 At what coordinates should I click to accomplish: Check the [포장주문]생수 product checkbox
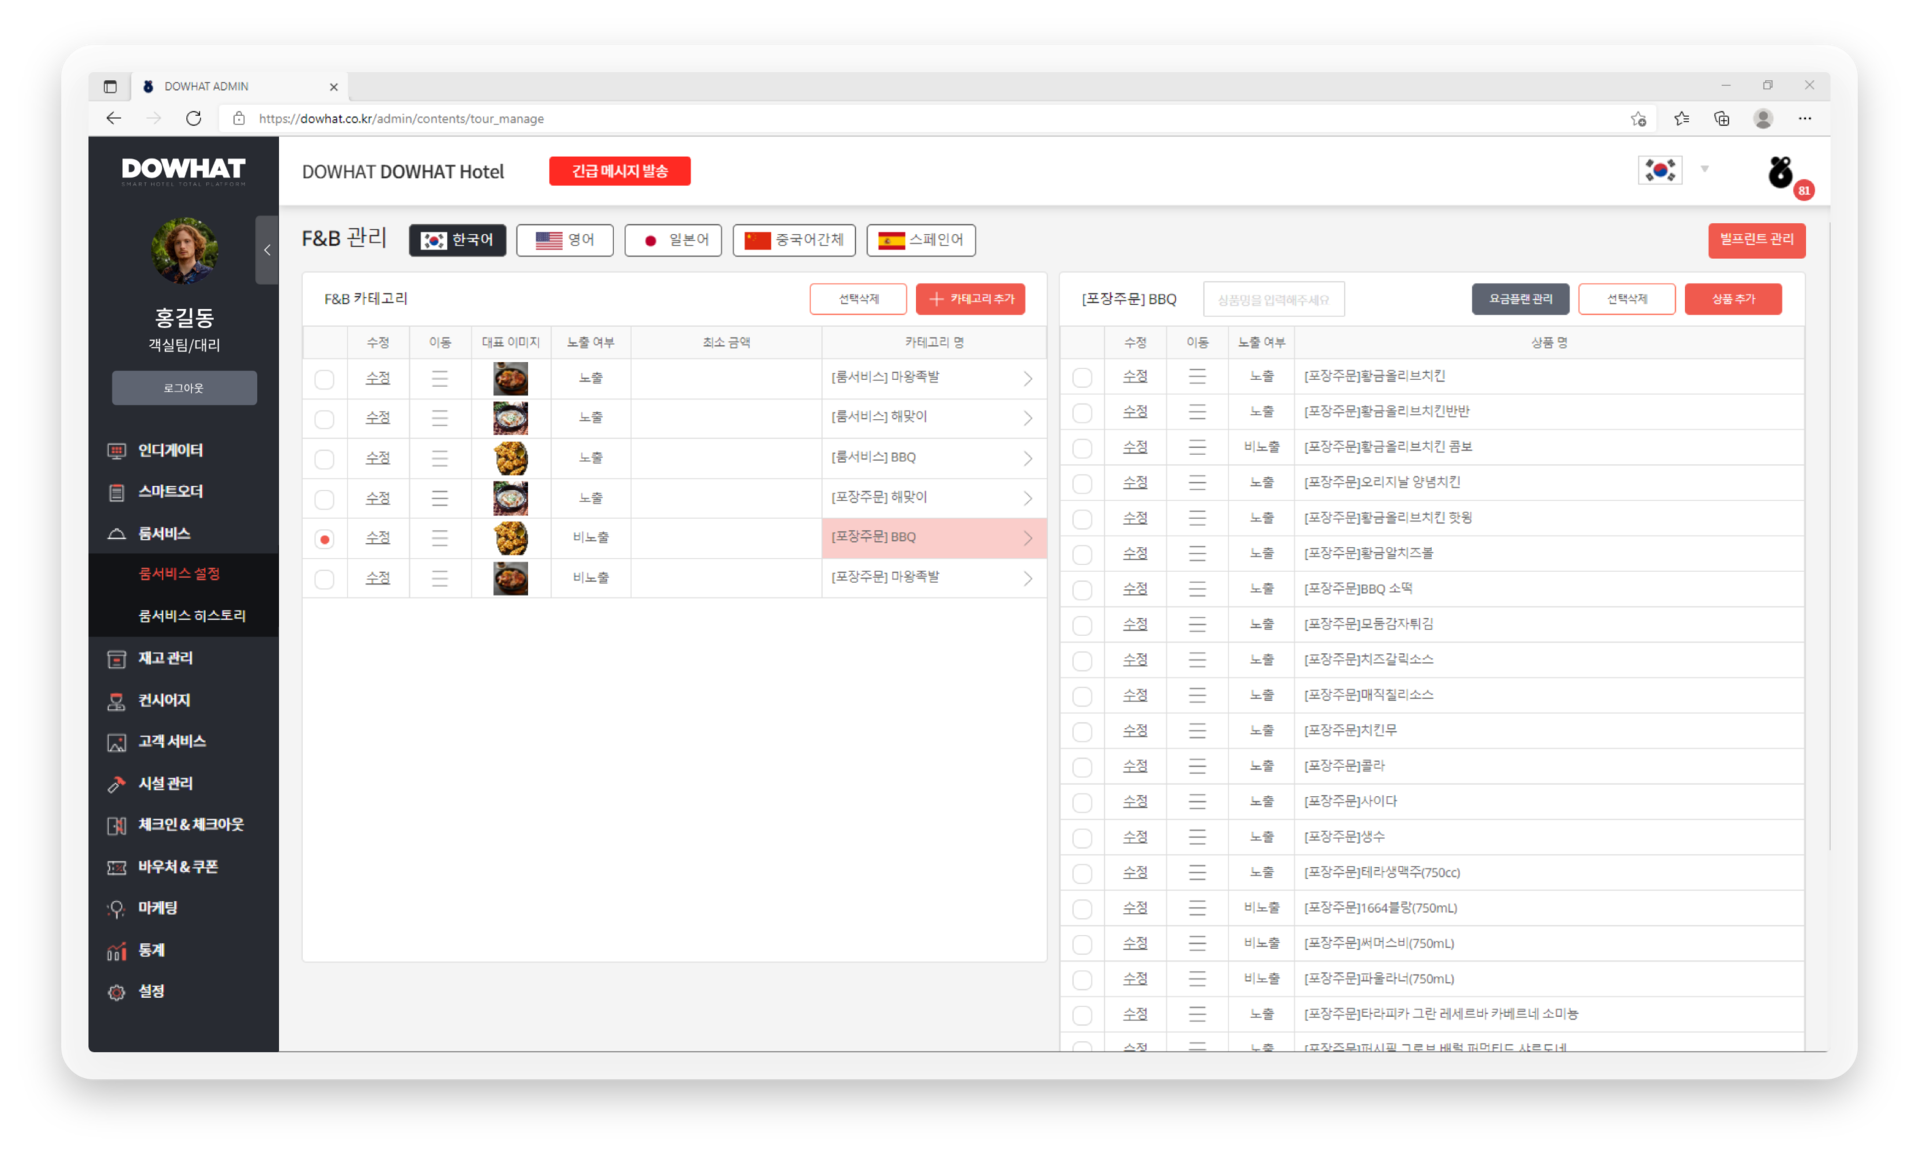tap(1082, 838)
